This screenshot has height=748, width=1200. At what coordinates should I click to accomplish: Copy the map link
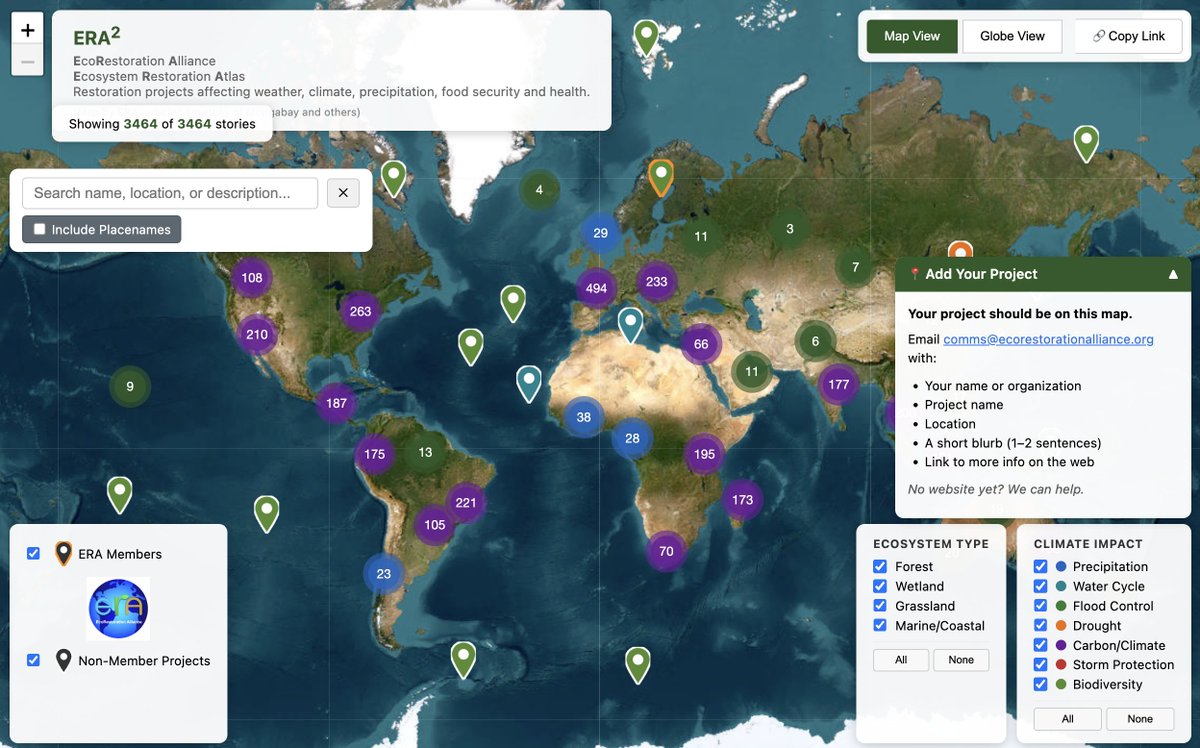pos(1129,36)
